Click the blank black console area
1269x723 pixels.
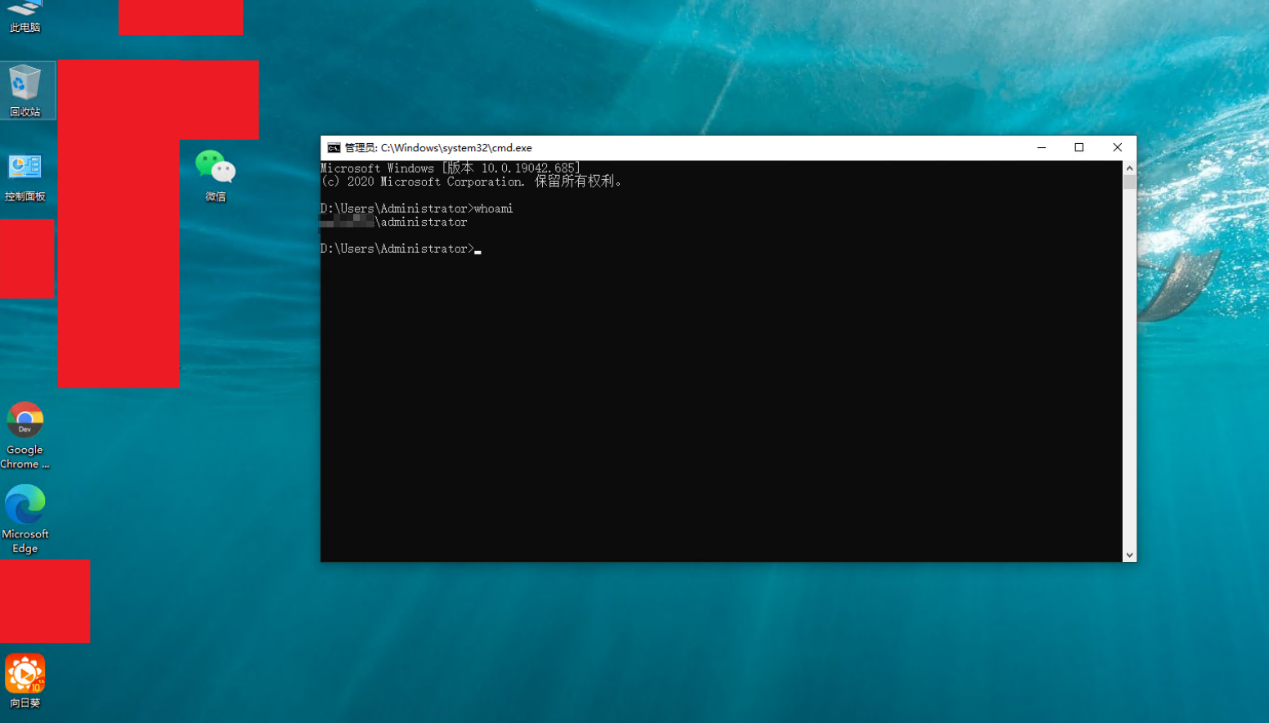click(x=720, y=400)
